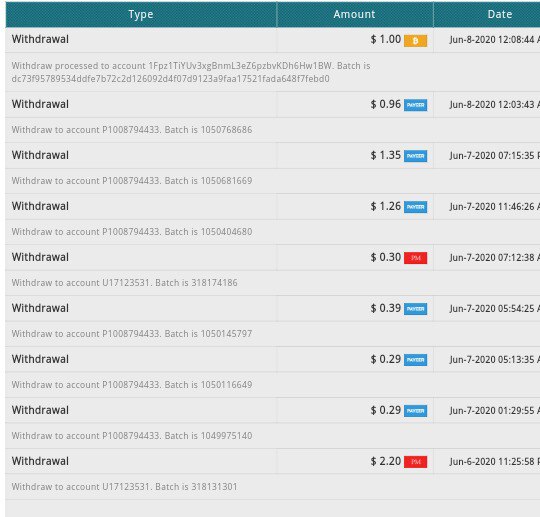Click the date Jun-7-2020 05:54:25
The image size is (540, 517).
[x=495, y=308]
